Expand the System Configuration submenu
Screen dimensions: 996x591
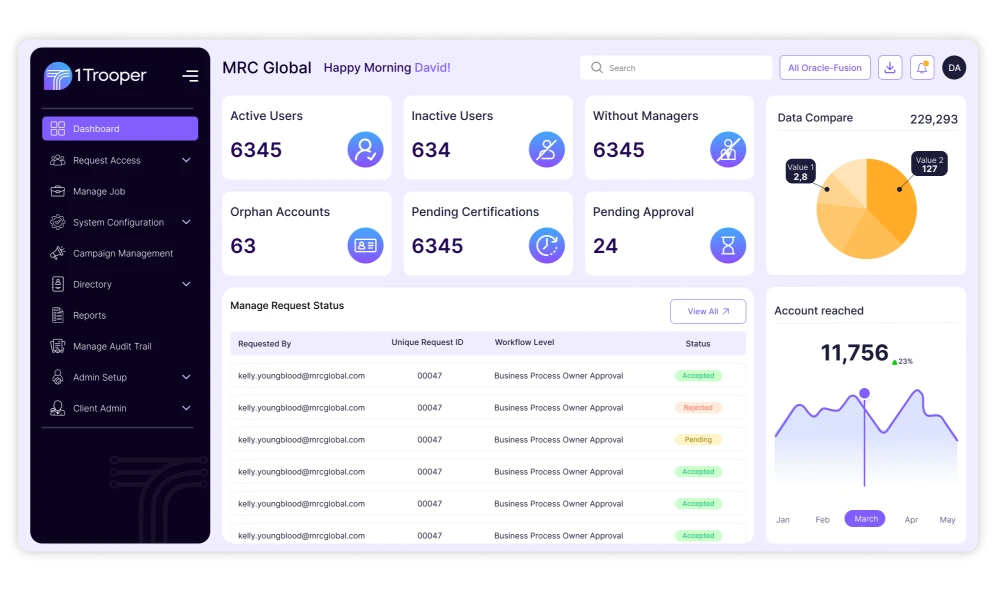(186, 222)
